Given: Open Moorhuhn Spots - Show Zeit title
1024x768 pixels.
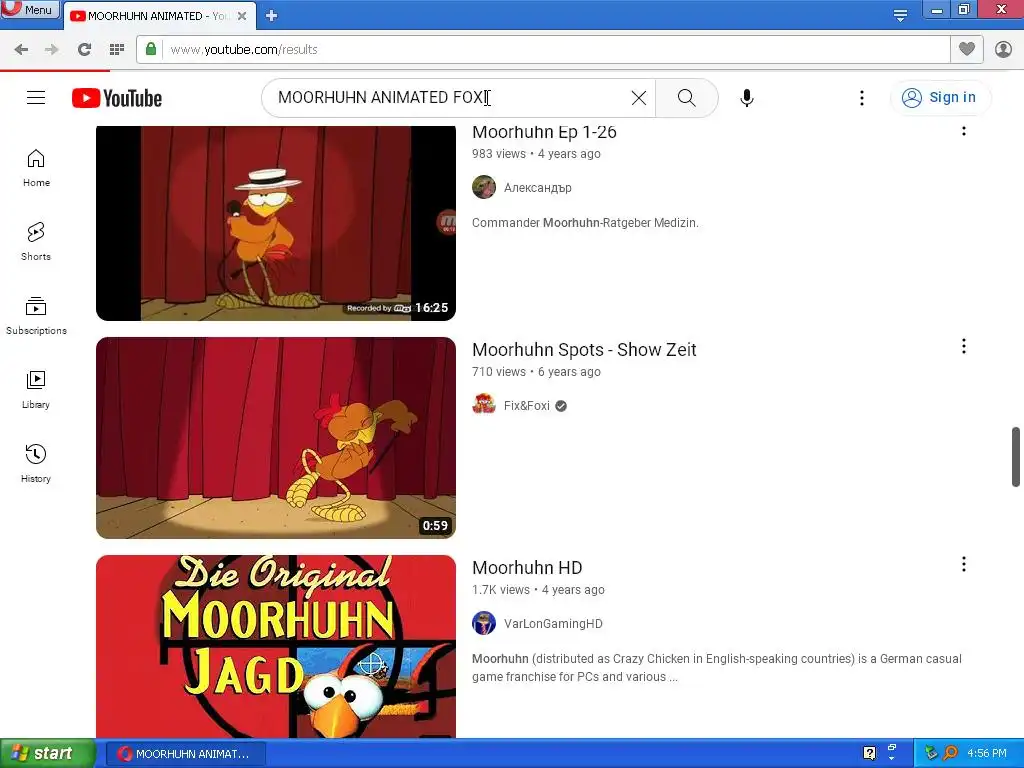Looking at the screenshot, I should [x=584, y=350].
